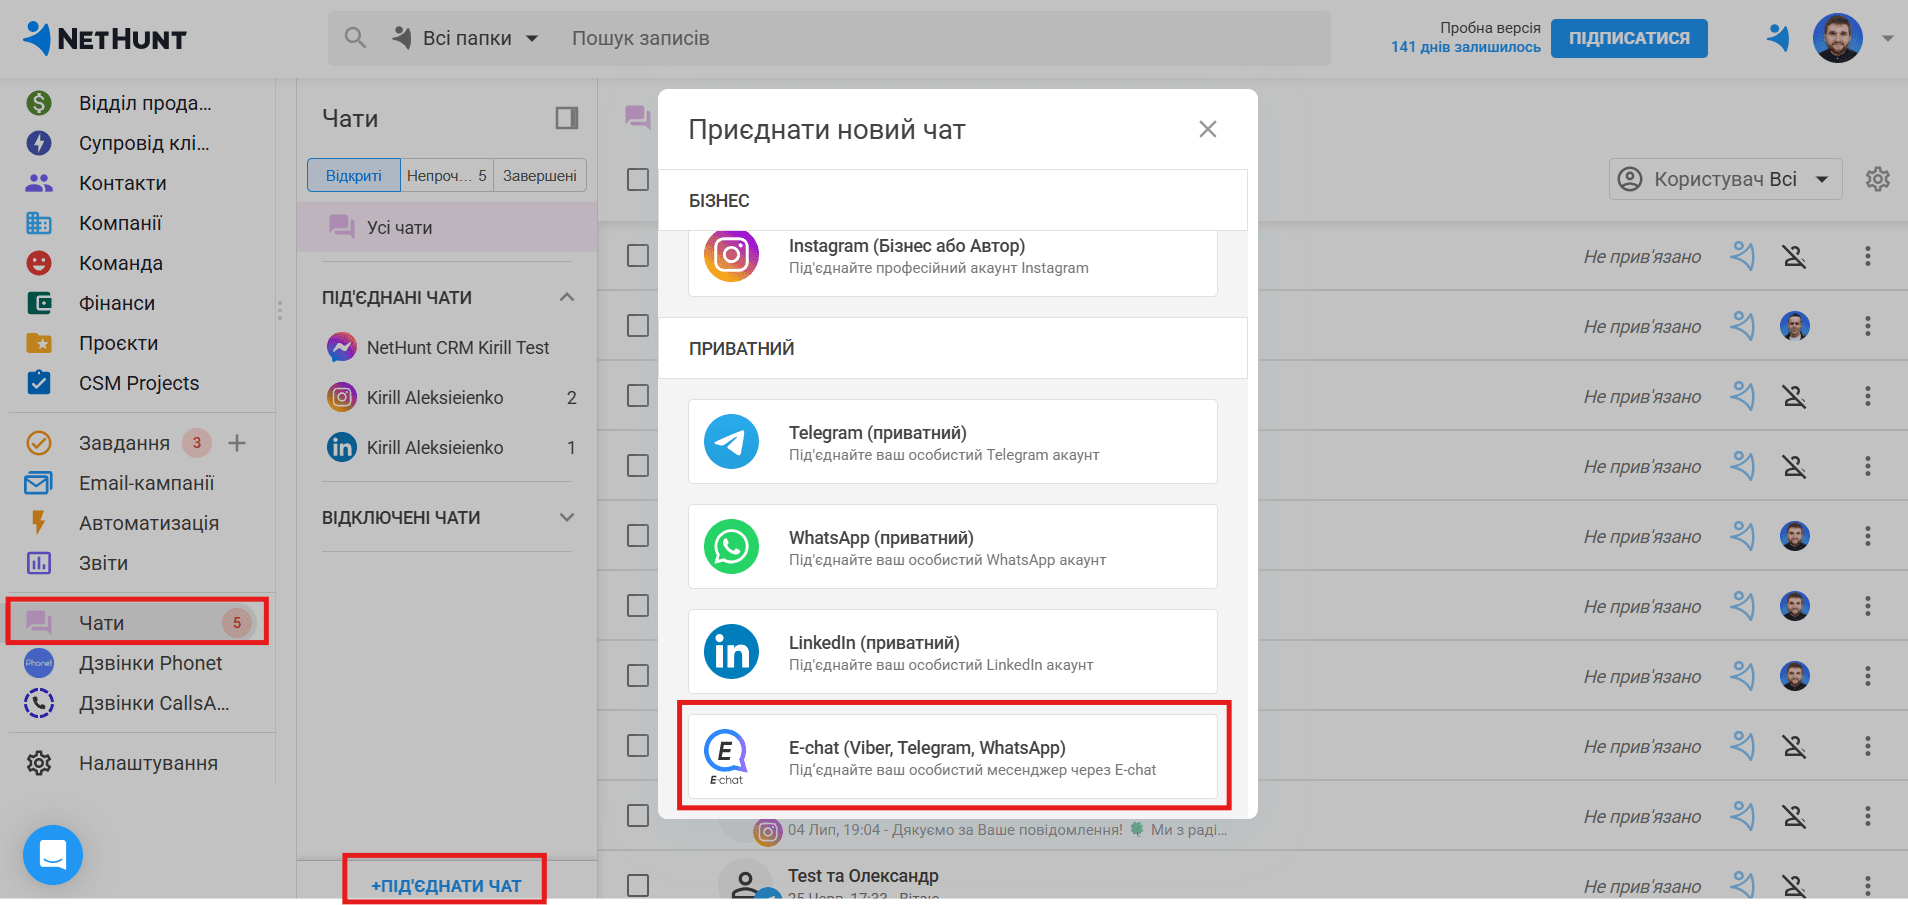This screenshot has height=905, width=1908.
Task: Click the NetHunt megaphone icon in header
Action: click(1778, 38)
